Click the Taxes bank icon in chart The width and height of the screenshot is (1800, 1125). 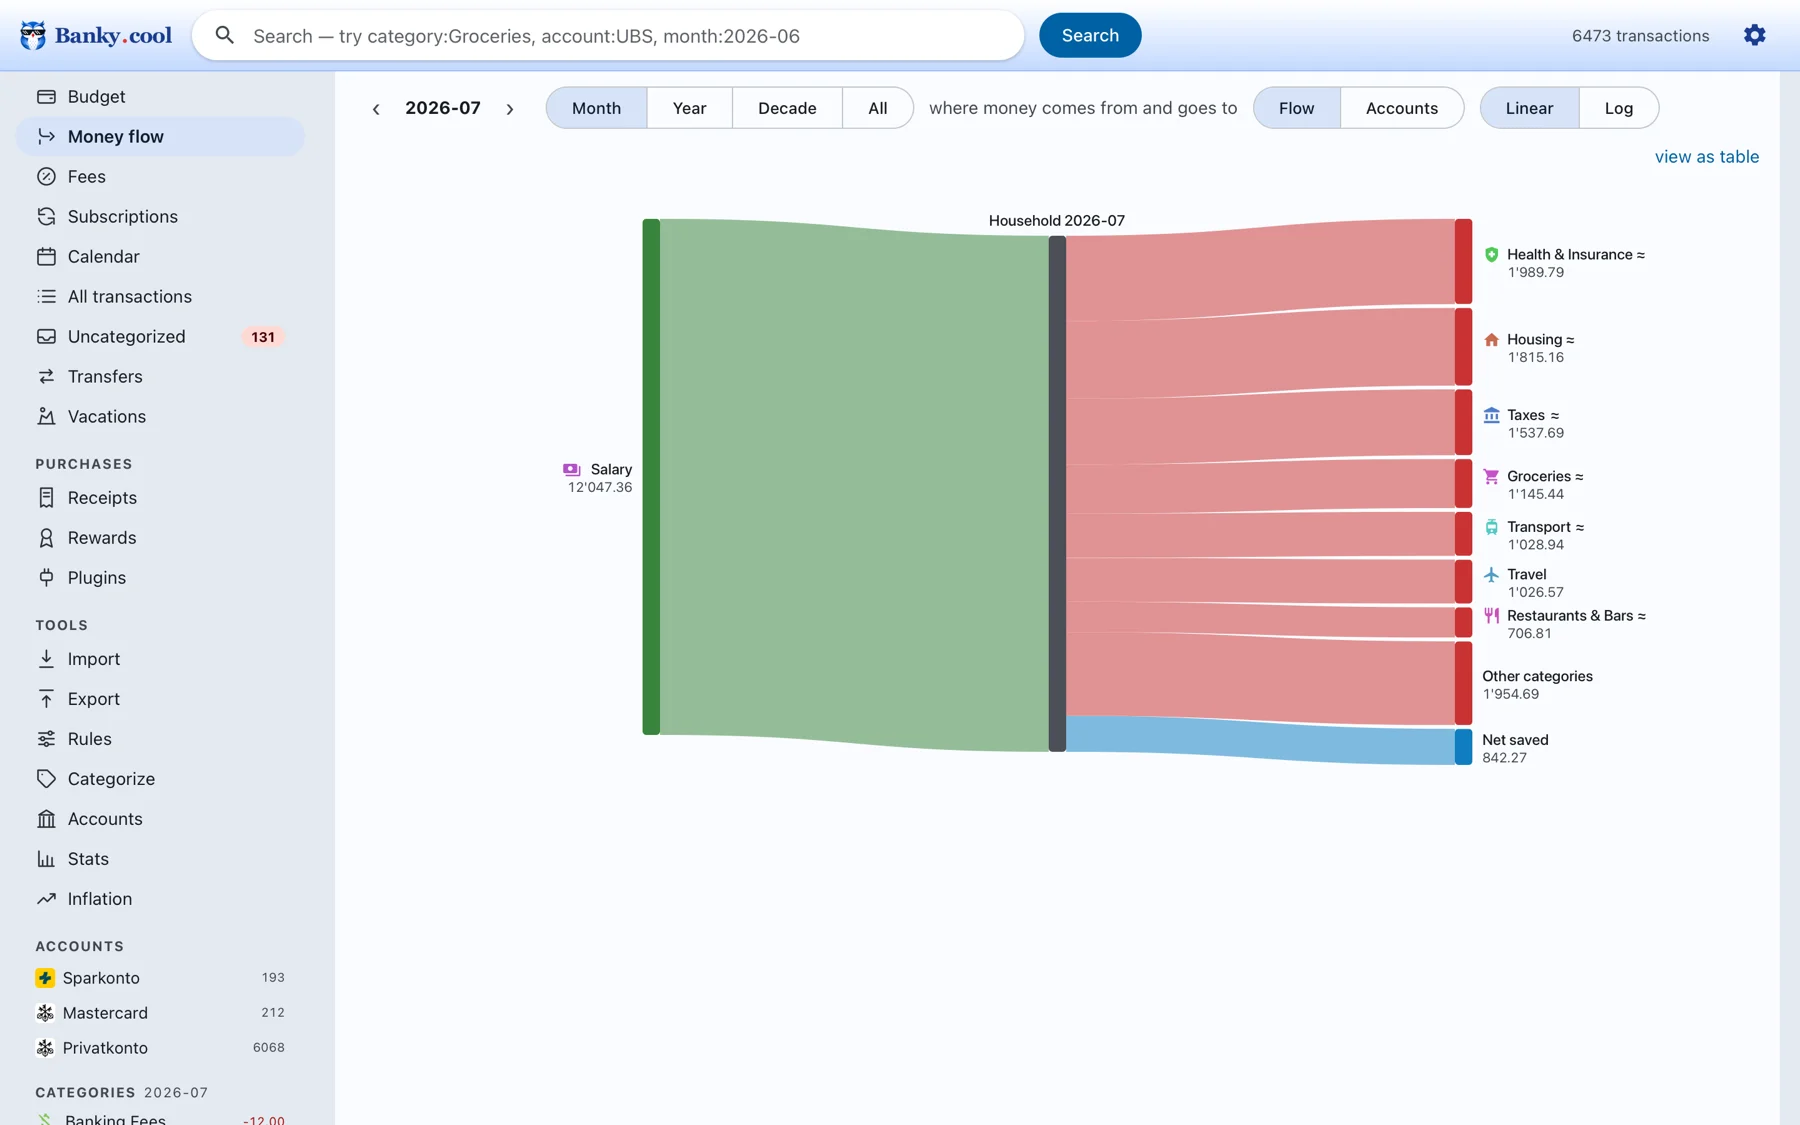pos(1491,414)
